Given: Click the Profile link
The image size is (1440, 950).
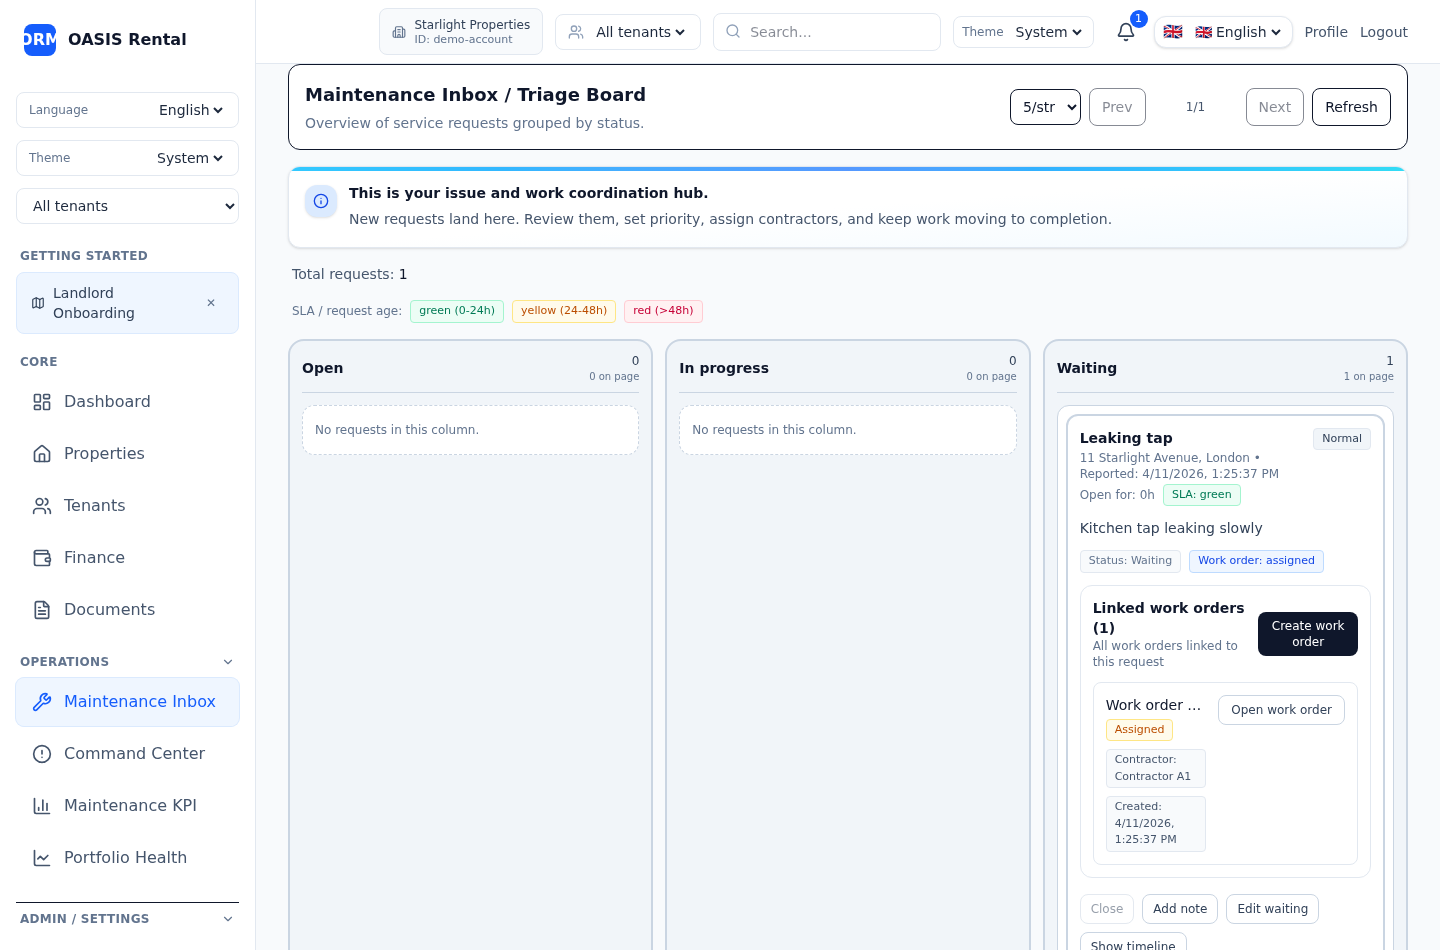Looking at the screenshot, I should click(1325, 32).
